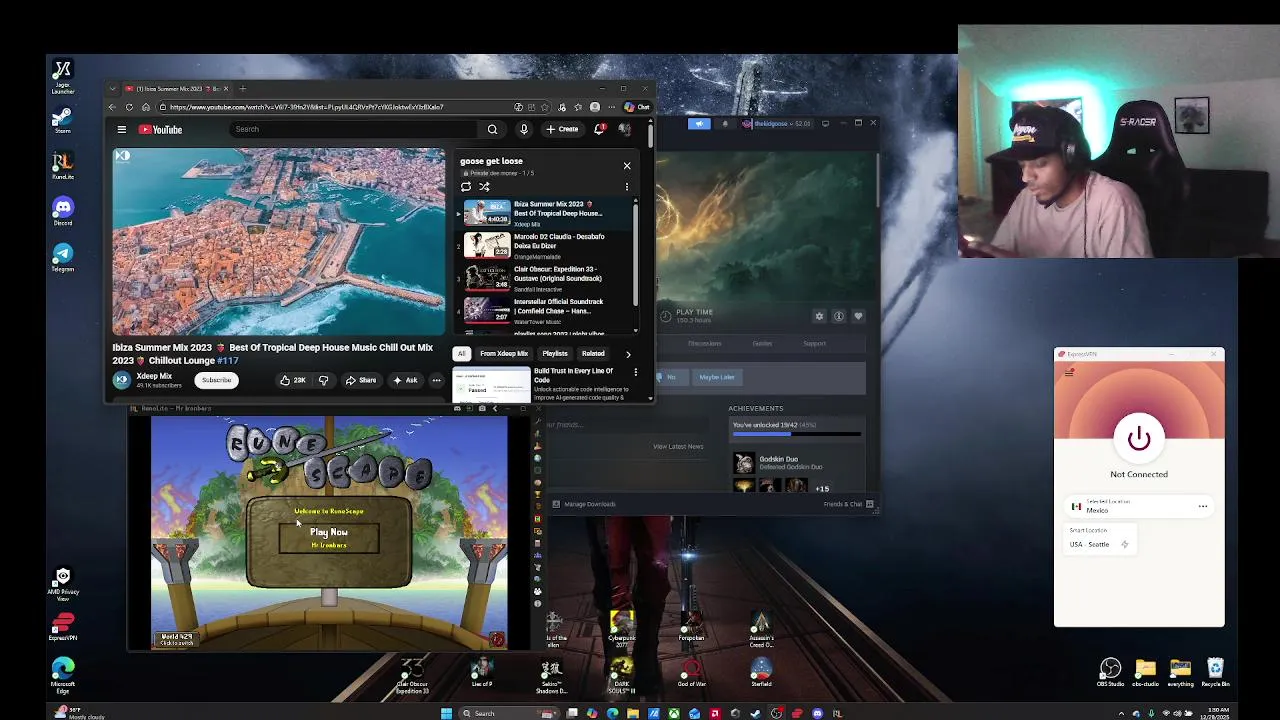Select the All filter chip
1280x720 pixels.
462,353
